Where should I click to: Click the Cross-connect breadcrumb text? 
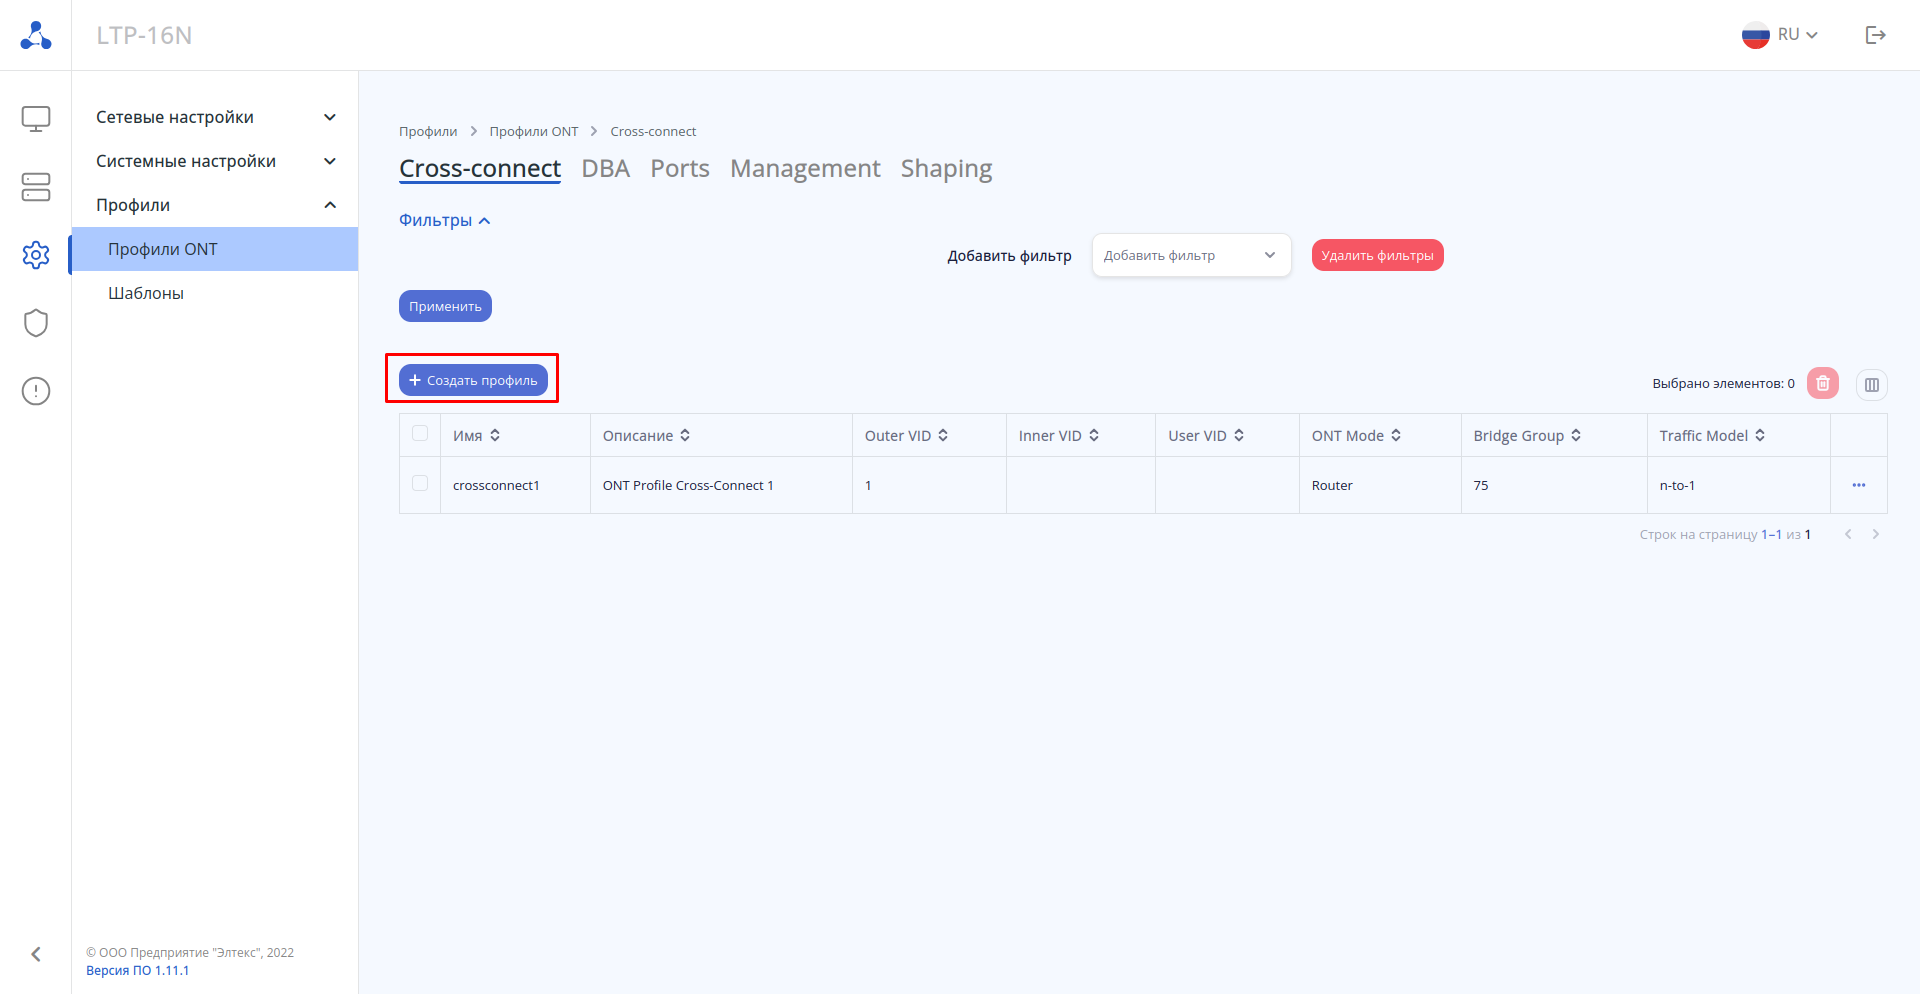click(x=653, y=131)
